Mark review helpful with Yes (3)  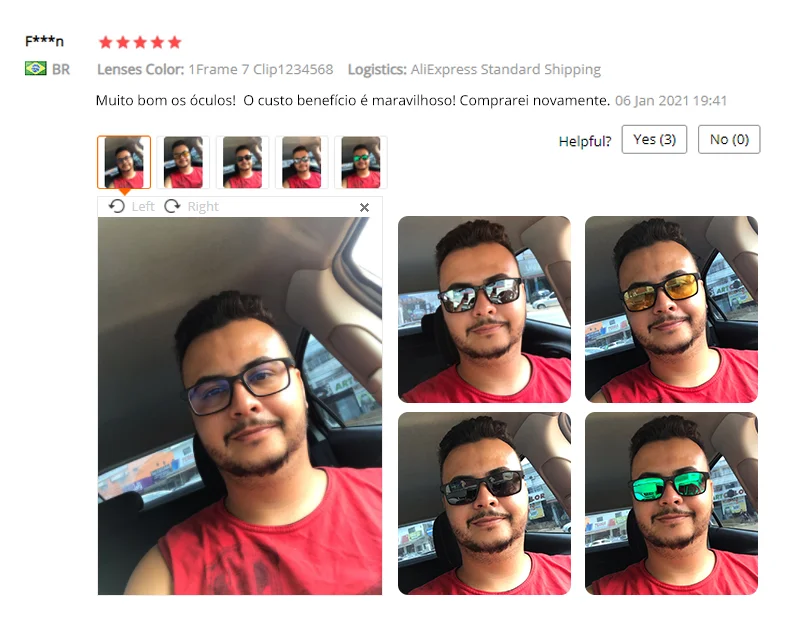click(x=654, y=139)
